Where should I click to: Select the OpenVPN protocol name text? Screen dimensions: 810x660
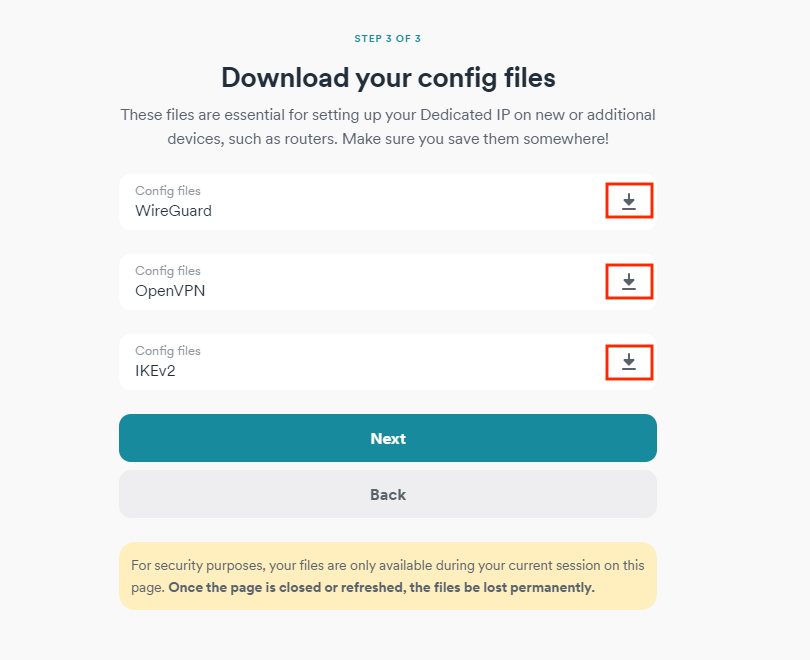[x=170, y=291]
